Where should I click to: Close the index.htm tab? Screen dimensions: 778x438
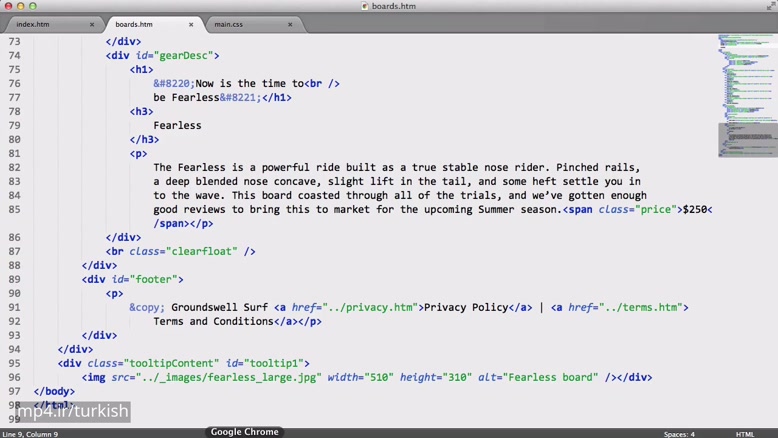point(92,24)
